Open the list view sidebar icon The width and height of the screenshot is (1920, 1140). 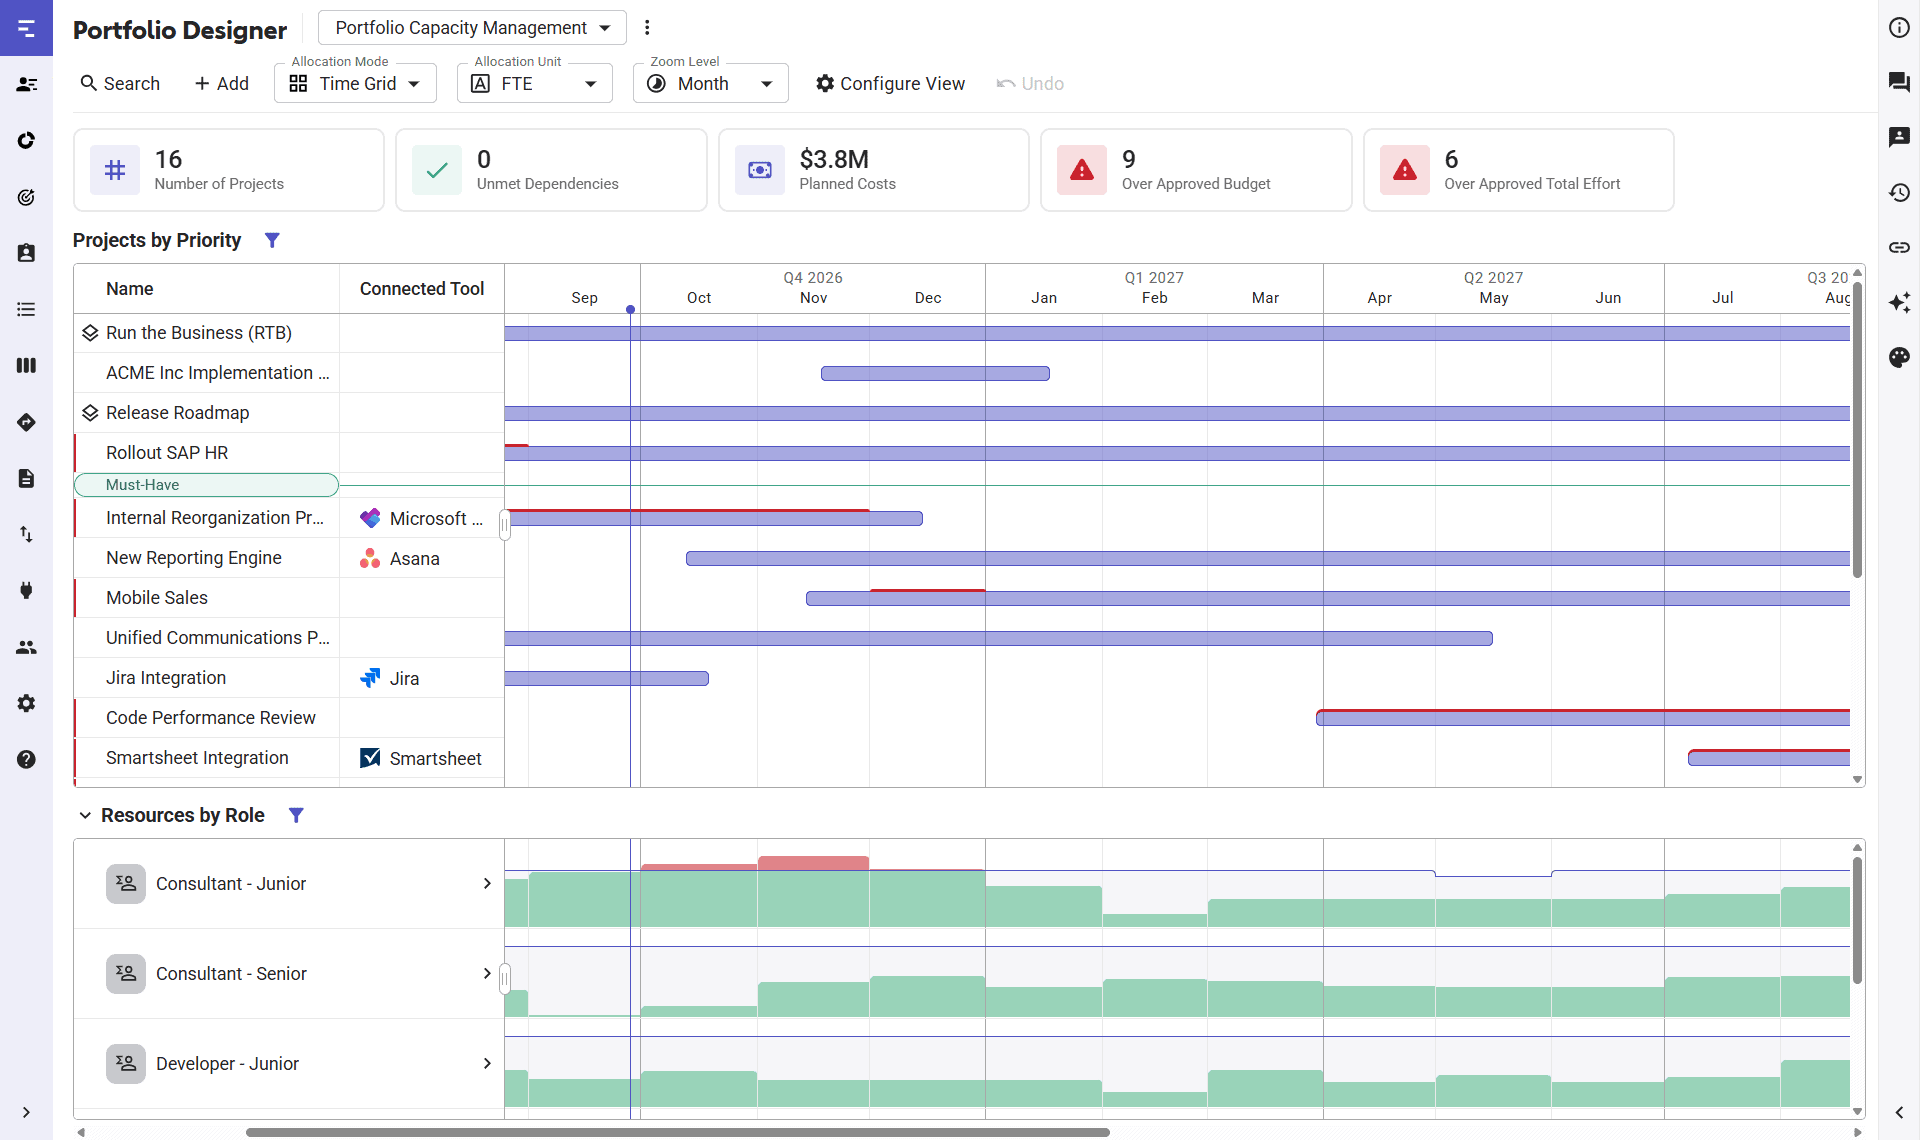coord(26,309)
